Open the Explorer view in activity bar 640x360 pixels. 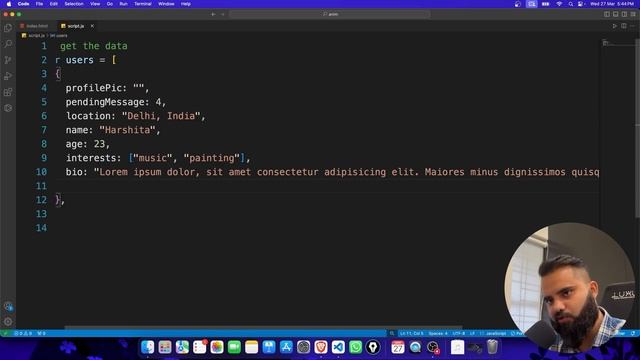click(8, 28)
